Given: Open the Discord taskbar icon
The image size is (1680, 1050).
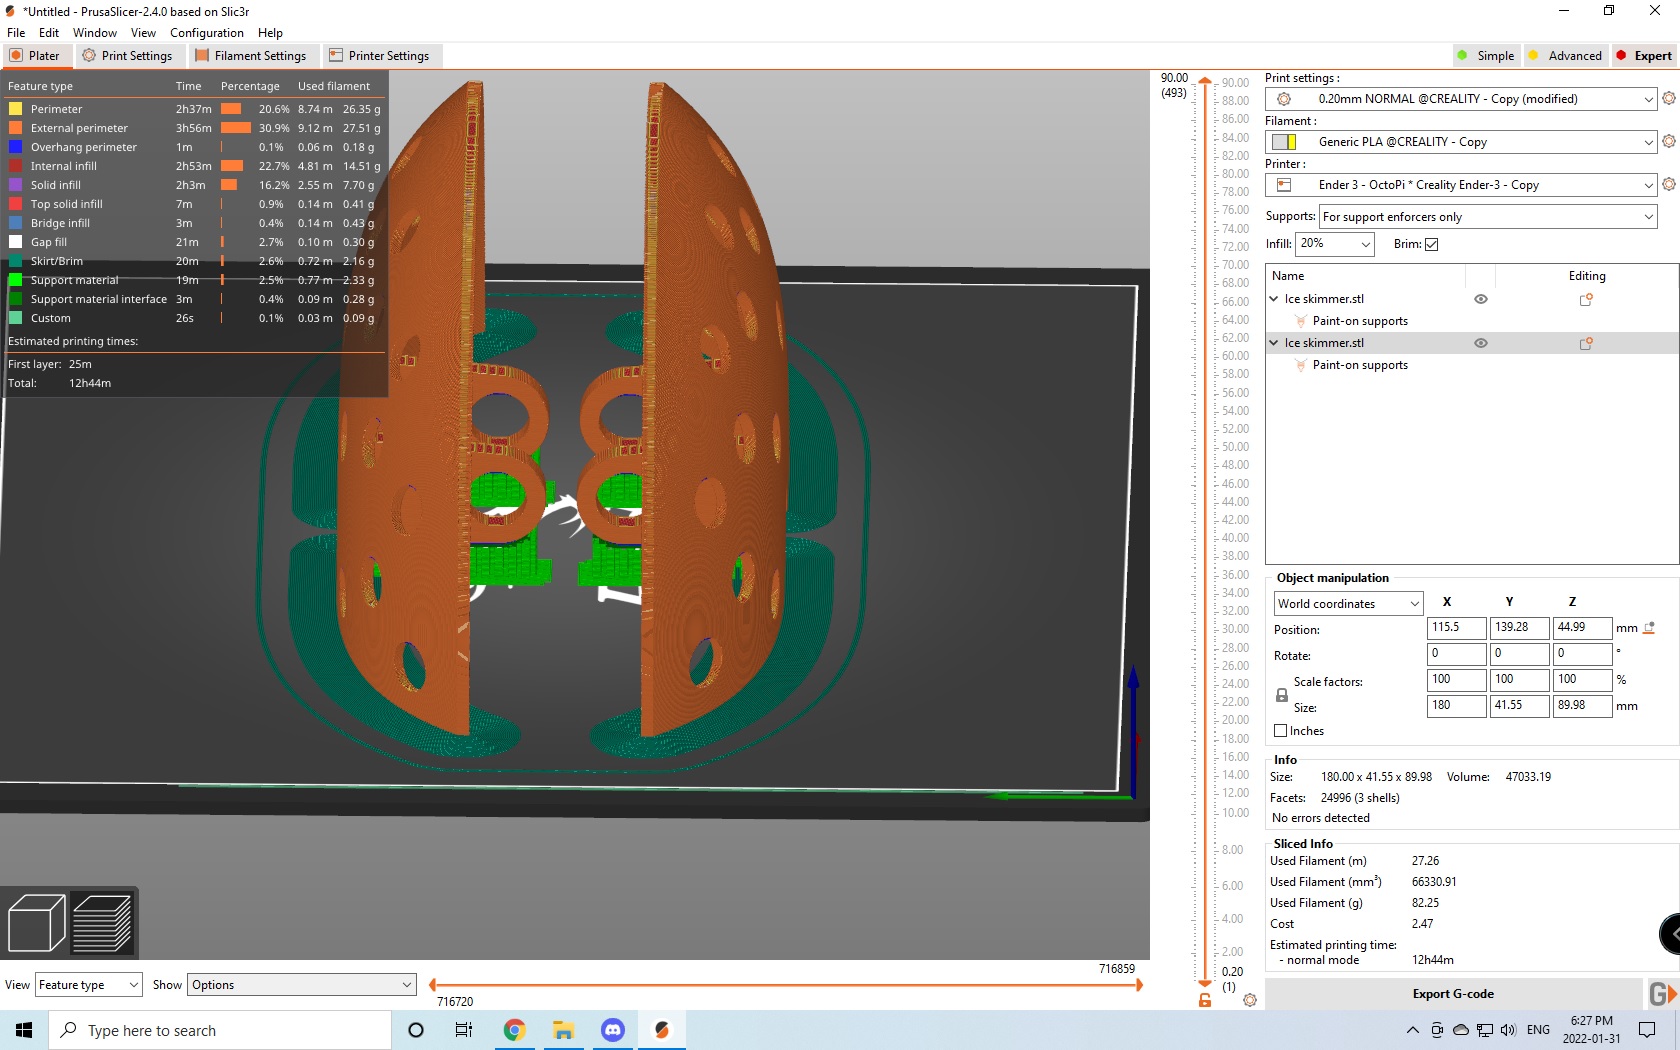Looking at the screenshot, I should point(613,1030).
